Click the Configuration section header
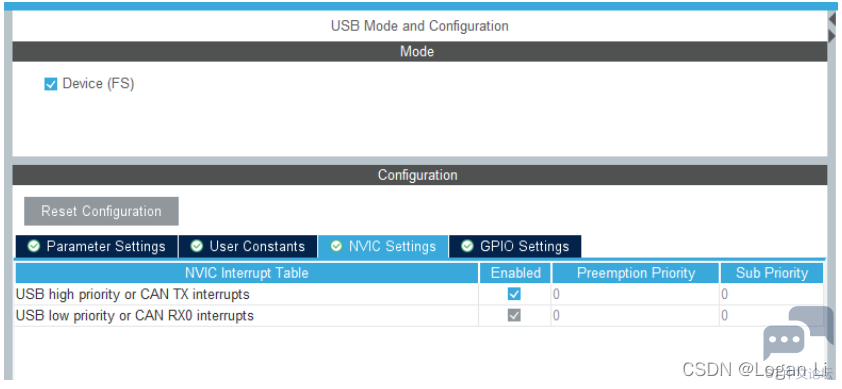The height and width of the screenshot is (389, 842). pyautogui.click(x=419, y=175)
